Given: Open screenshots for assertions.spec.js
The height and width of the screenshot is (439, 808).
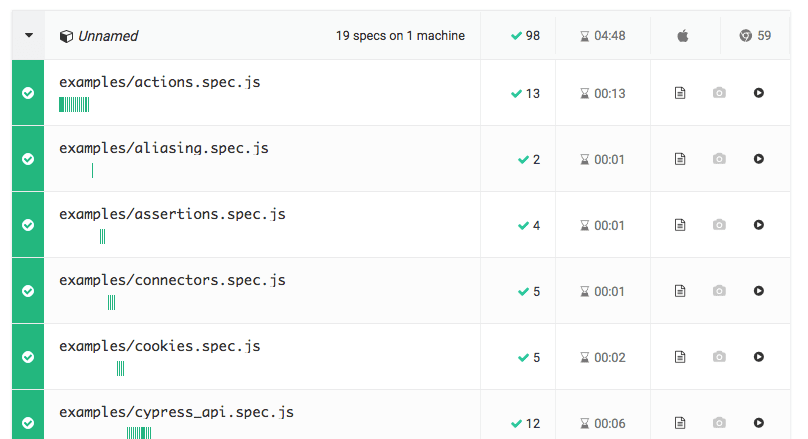Looking at the screenshot, I should [719, 225].
